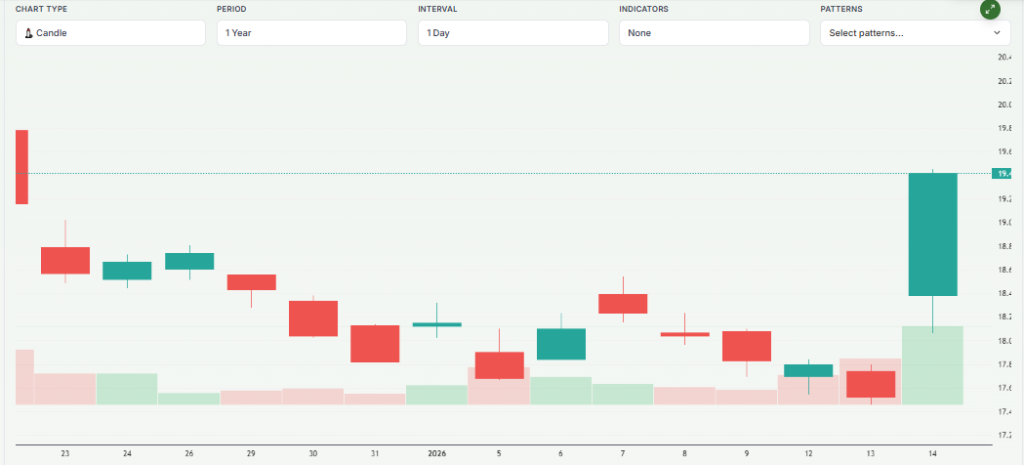Open the Select patterns dropdown

point(915,33)
